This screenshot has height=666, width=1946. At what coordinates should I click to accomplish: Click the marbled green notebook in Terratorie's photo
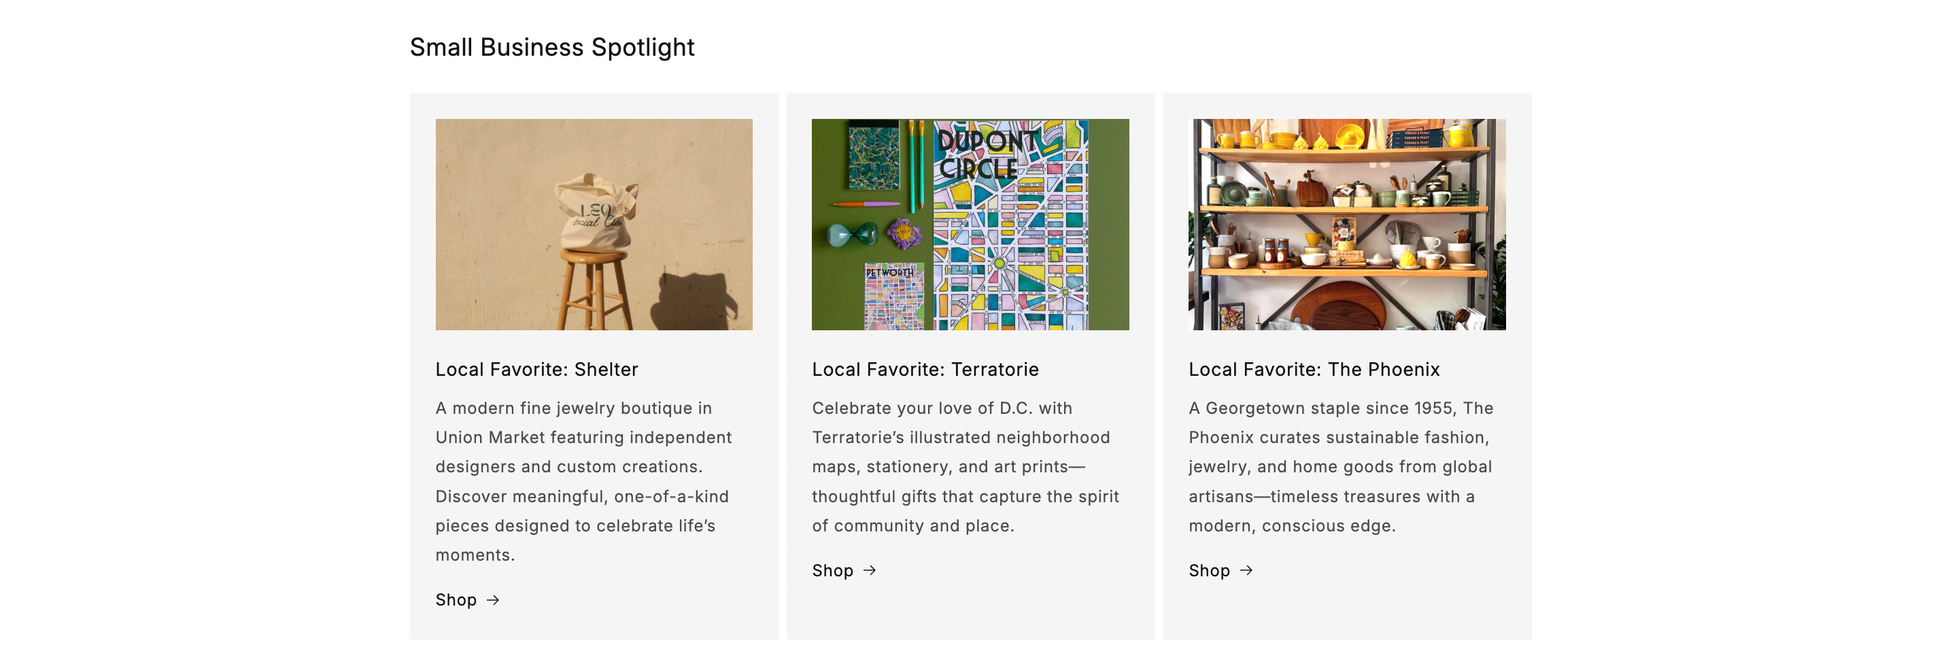click(x=873, y=156)
